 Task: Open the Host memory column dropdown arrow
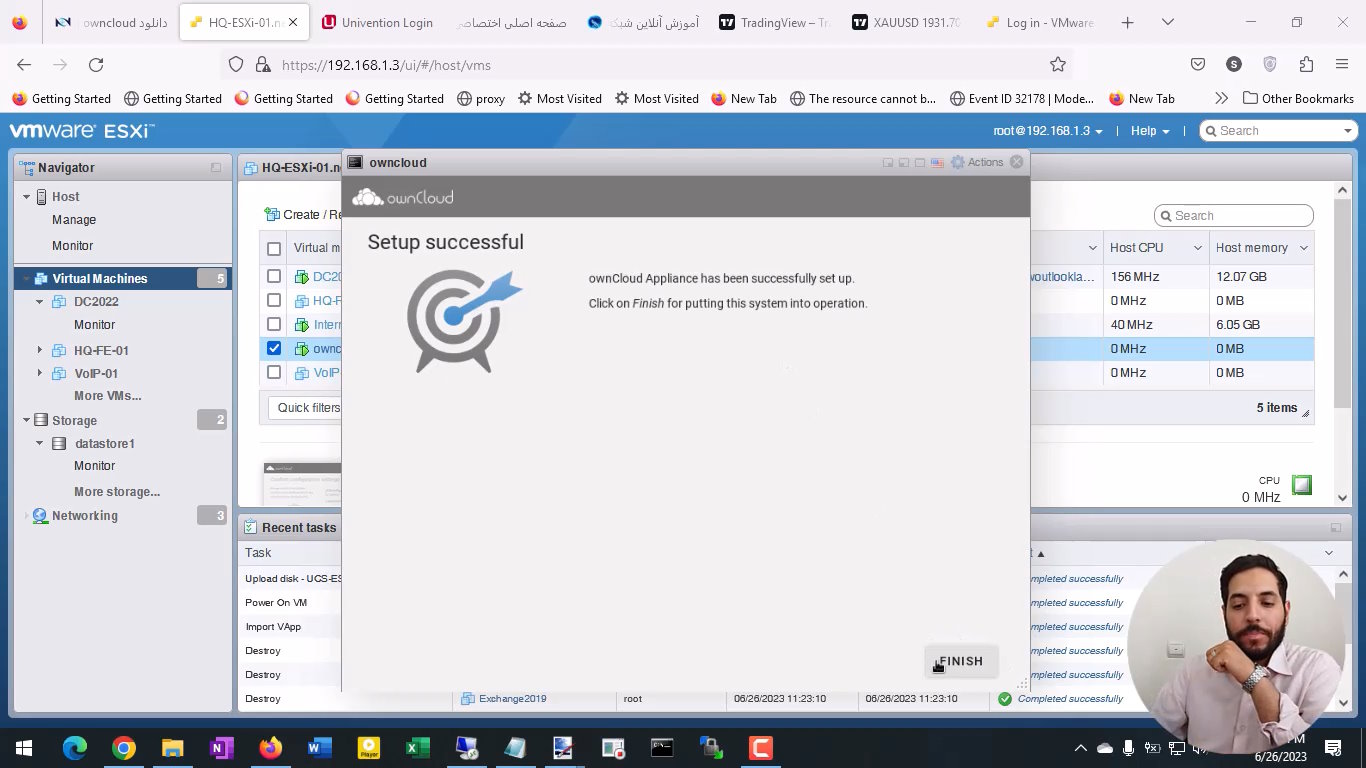[1303, 248]
